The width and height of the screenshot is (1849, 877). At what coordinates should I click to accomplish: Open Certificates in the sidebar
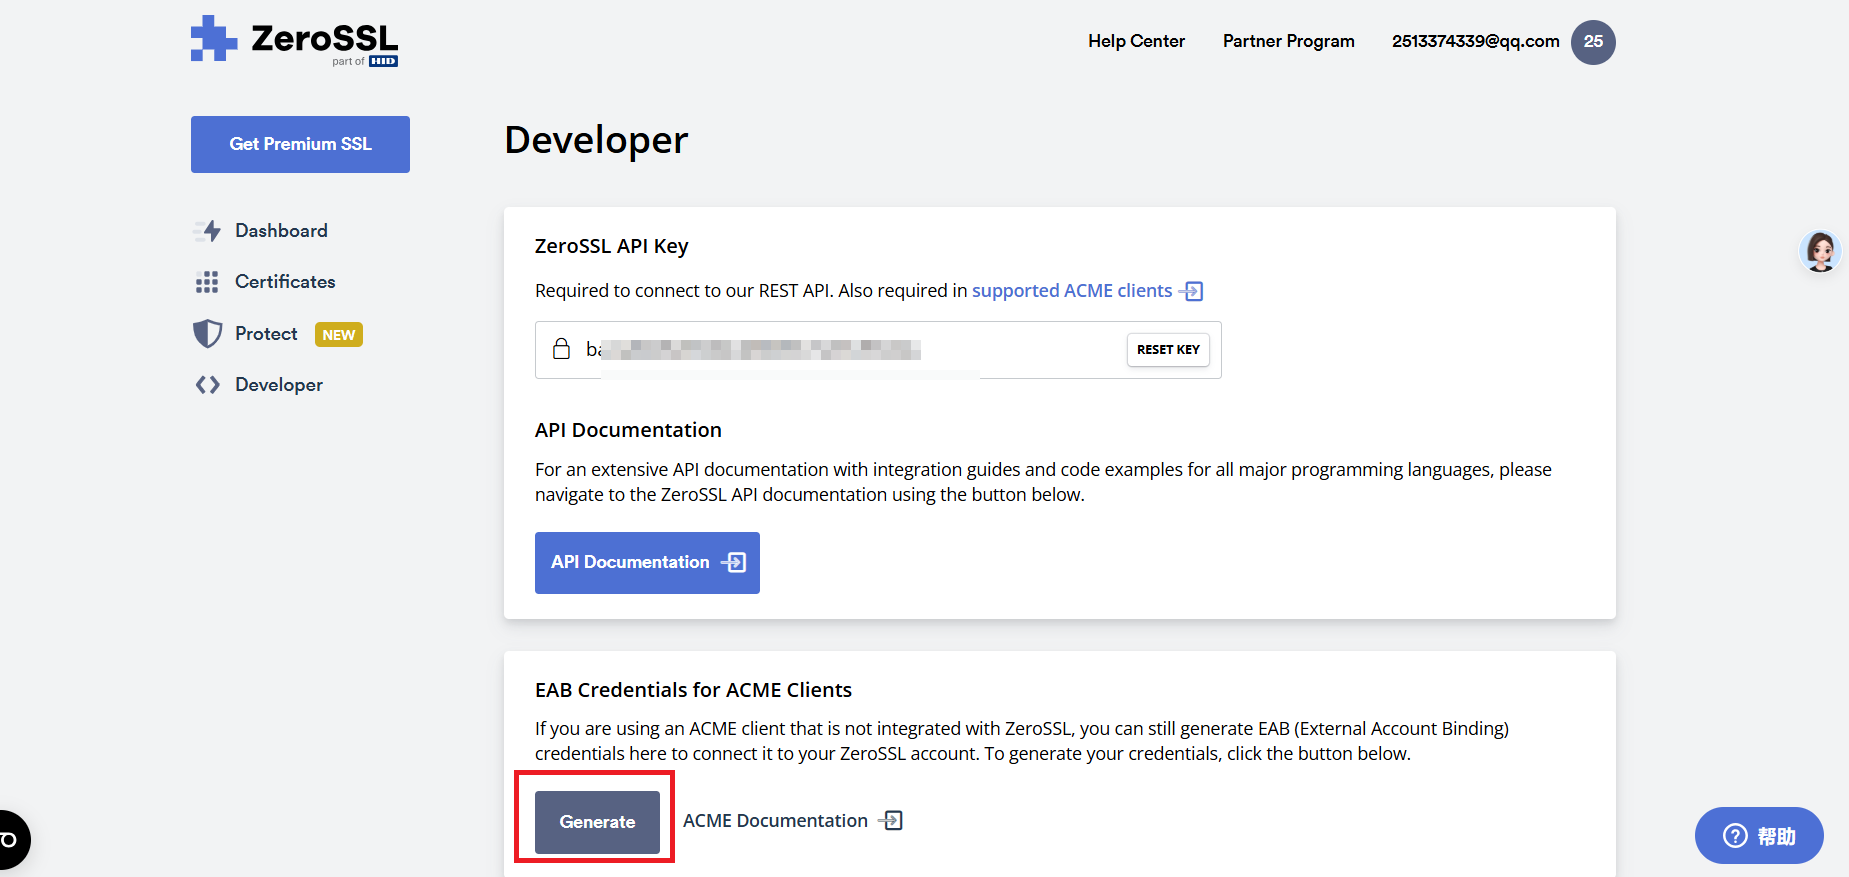point(285,282)
